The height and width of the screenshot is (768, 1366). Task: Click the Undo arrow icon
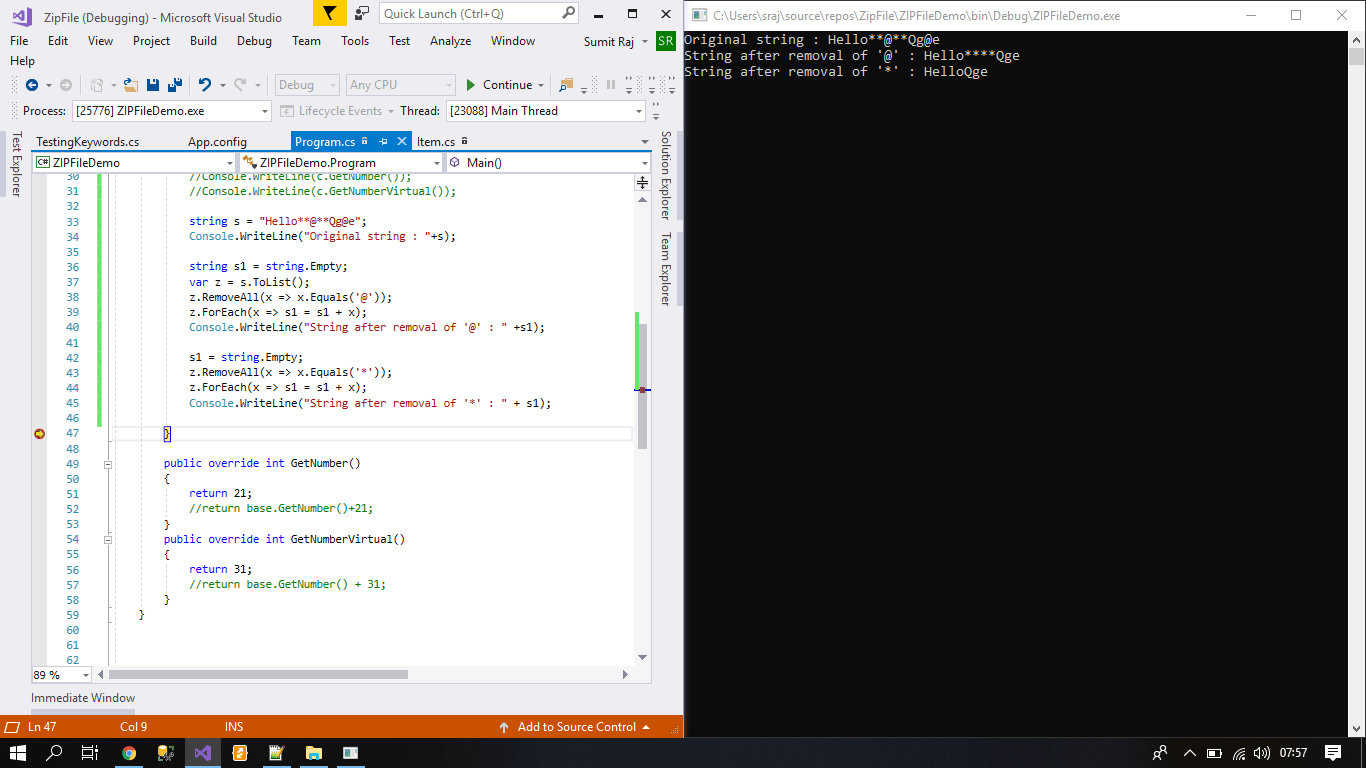[x=205, y=85]
